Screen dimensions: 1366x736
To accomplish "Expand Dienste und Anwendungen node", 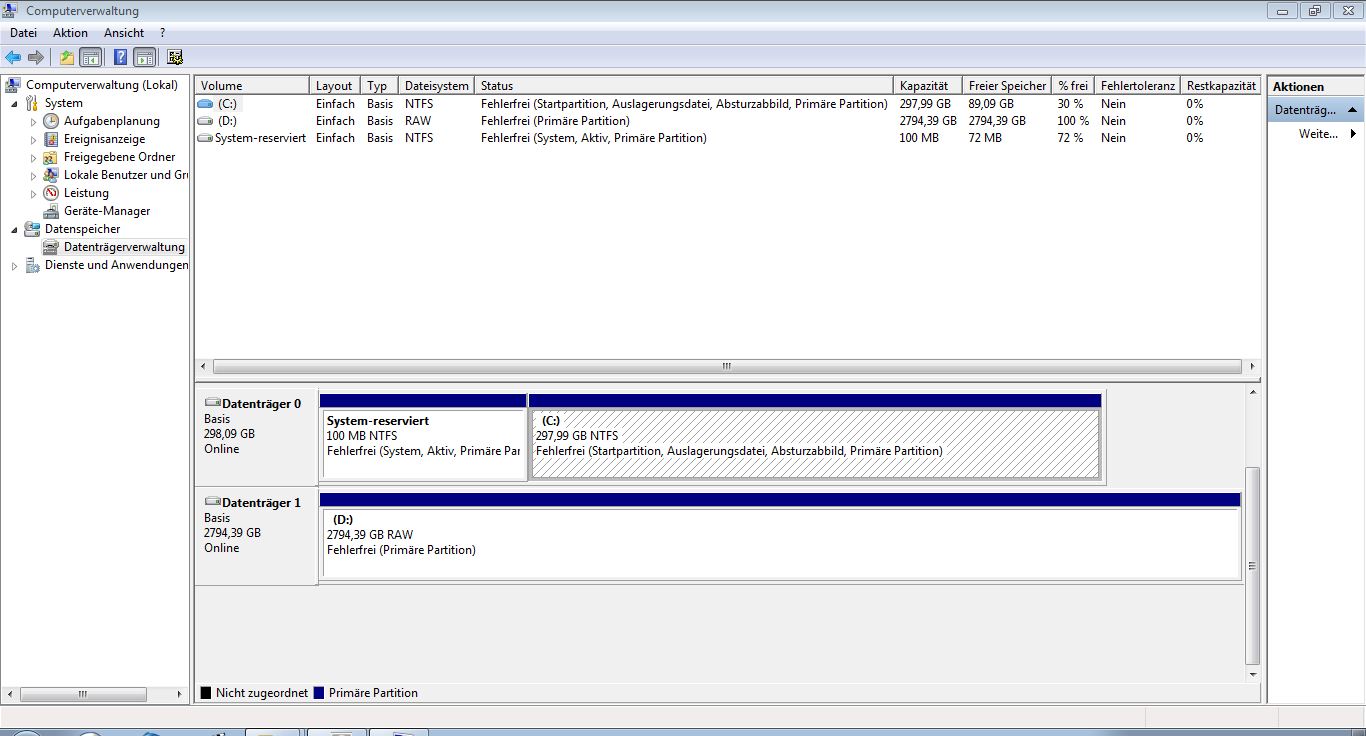I will (x=14, y=265).
